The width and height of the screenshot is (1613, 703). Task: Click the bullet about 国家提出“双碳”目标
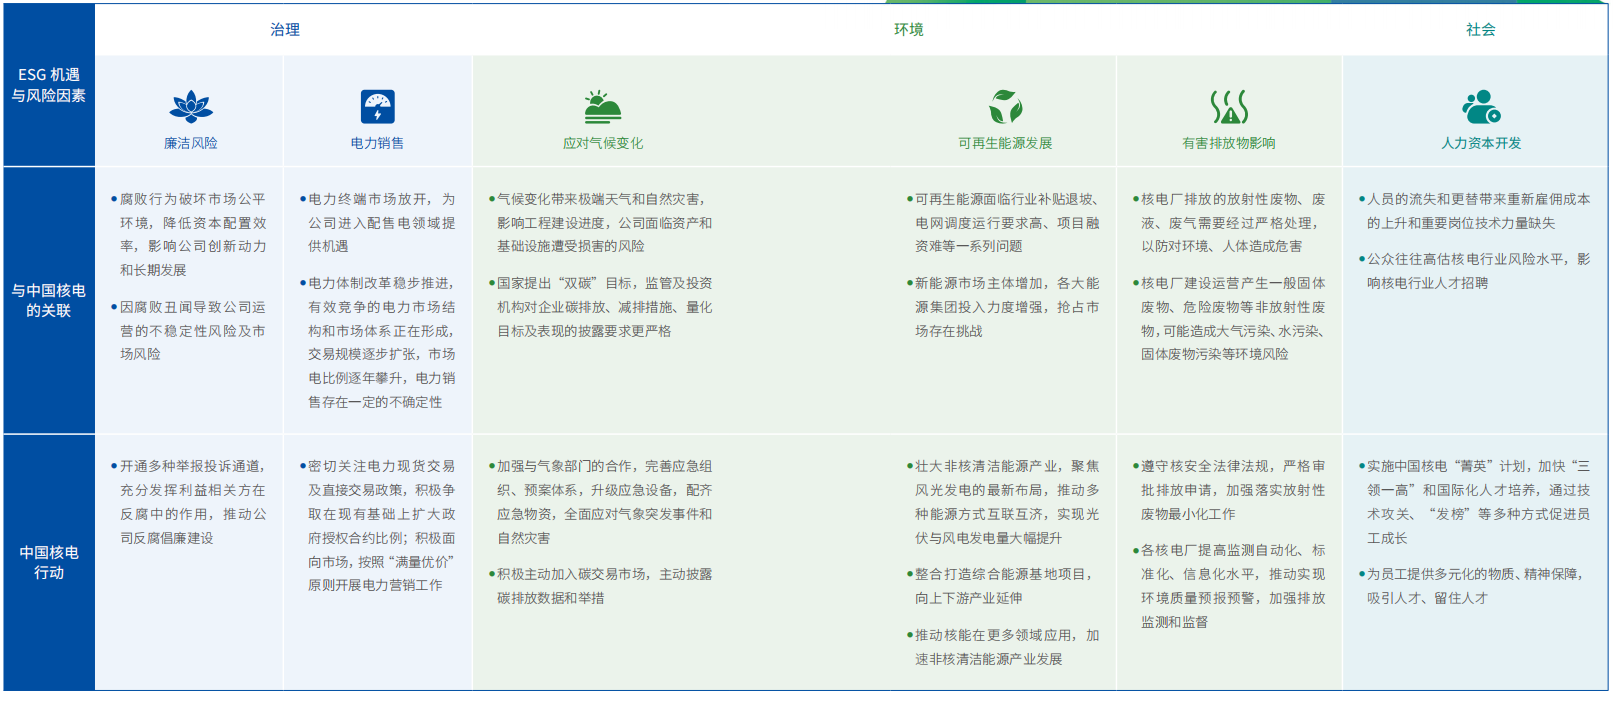tap(601, 307)
